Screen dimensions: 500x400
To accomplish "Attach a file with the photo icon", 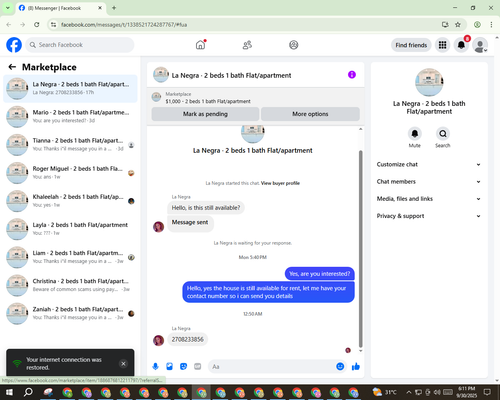I will 169,367.
